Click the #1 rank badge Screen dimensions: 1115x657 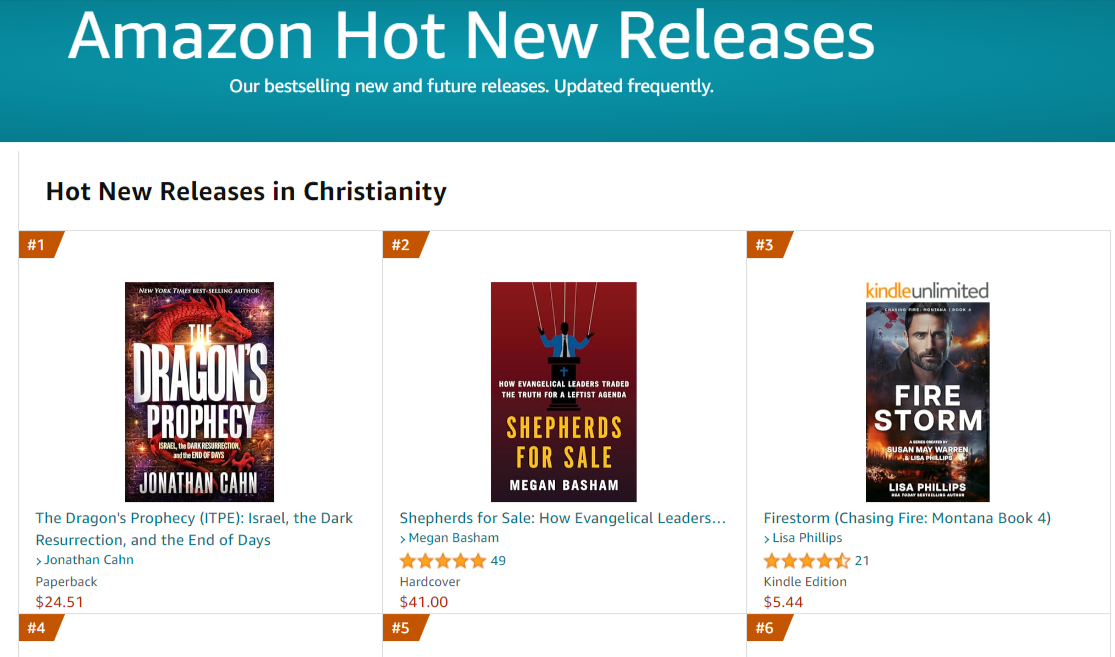click(x=38, y=243)
